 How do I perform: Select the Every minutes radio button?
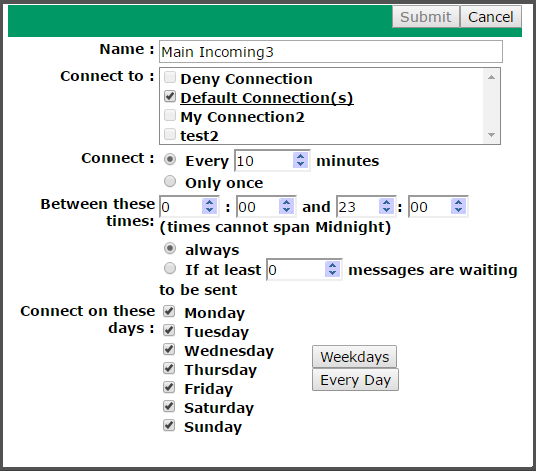pos(170,159)
